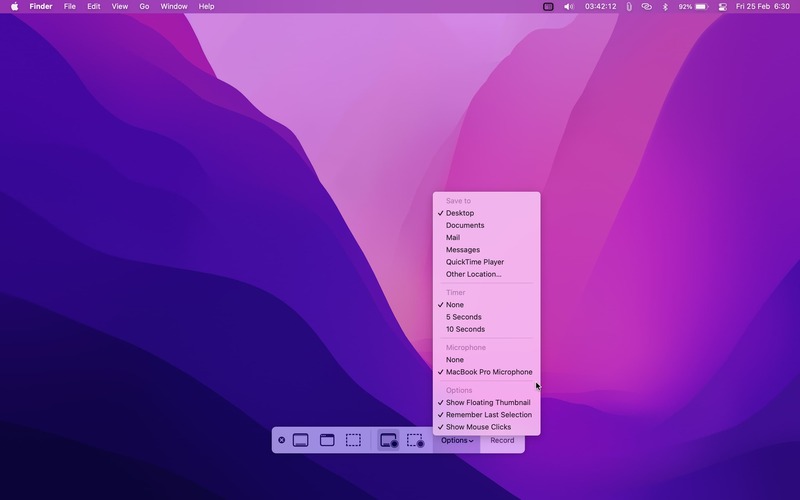
Task: Close the screenshot toolbar with X
Action: pyautogui.click(x=281, y=440)
